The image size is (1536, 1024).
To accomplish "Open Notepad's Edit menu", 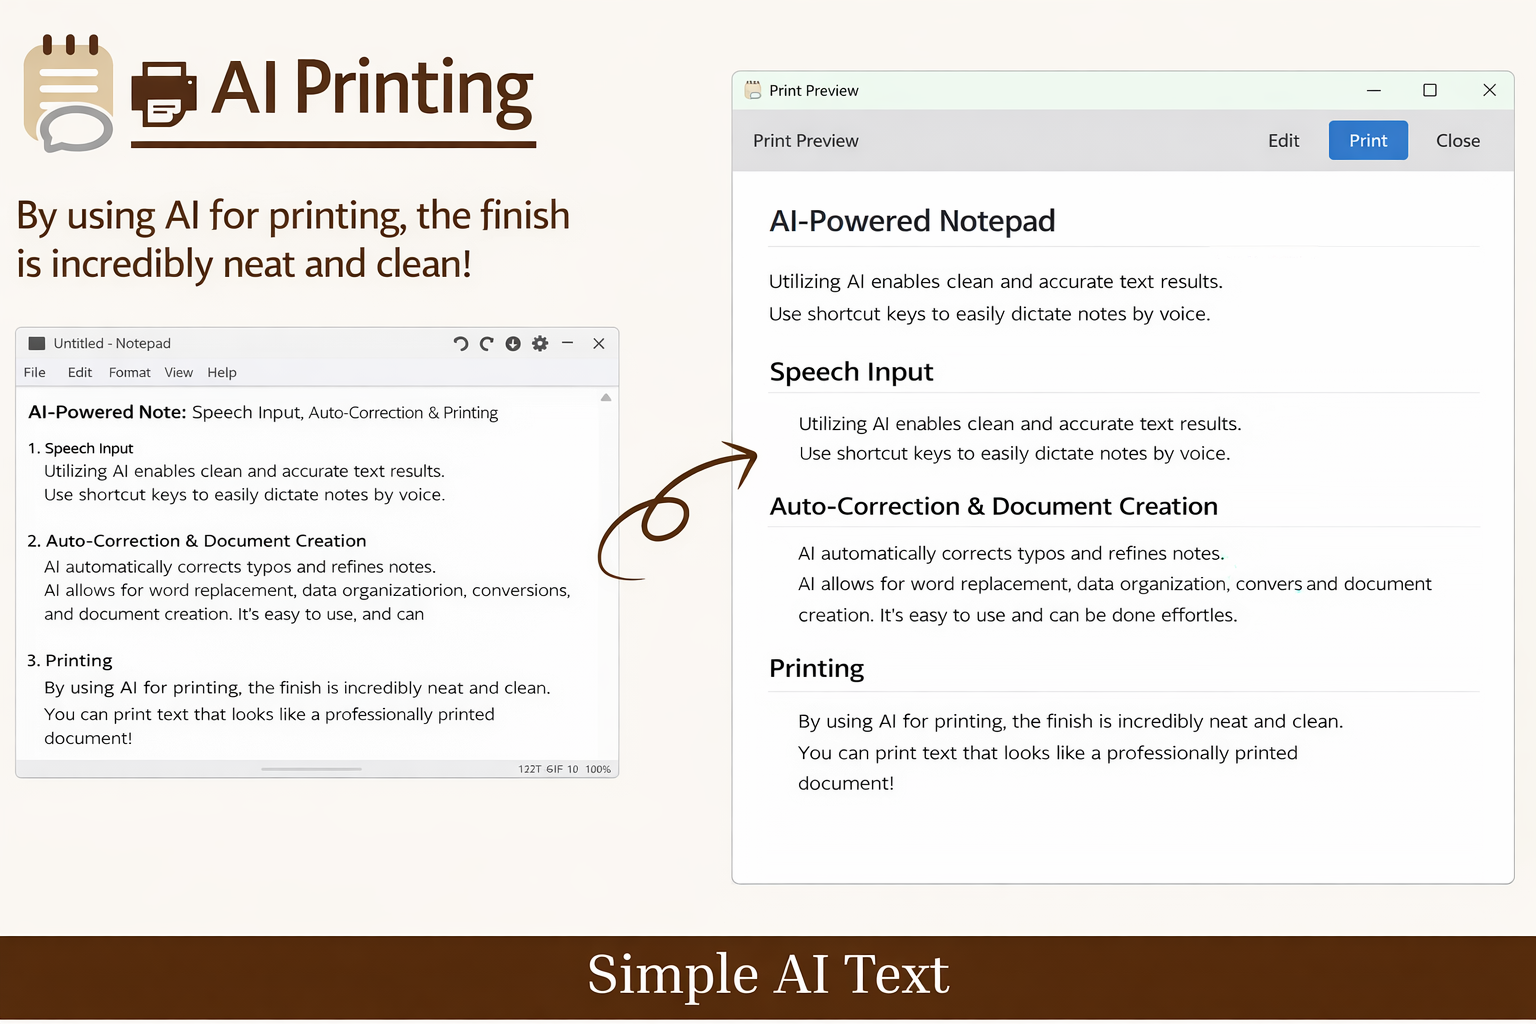I will click(x=79, y=372).
